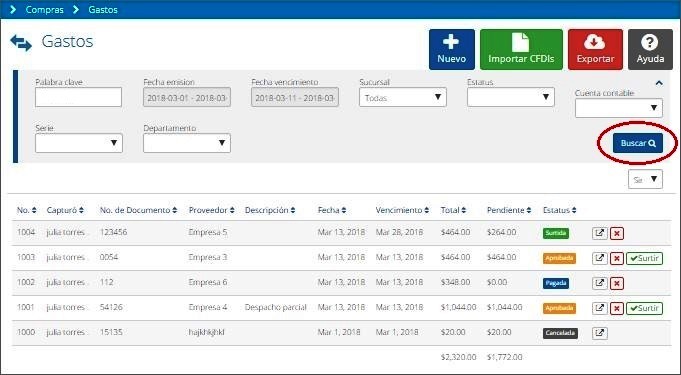Cancel expense 1002 with red X

click(617, 283)
